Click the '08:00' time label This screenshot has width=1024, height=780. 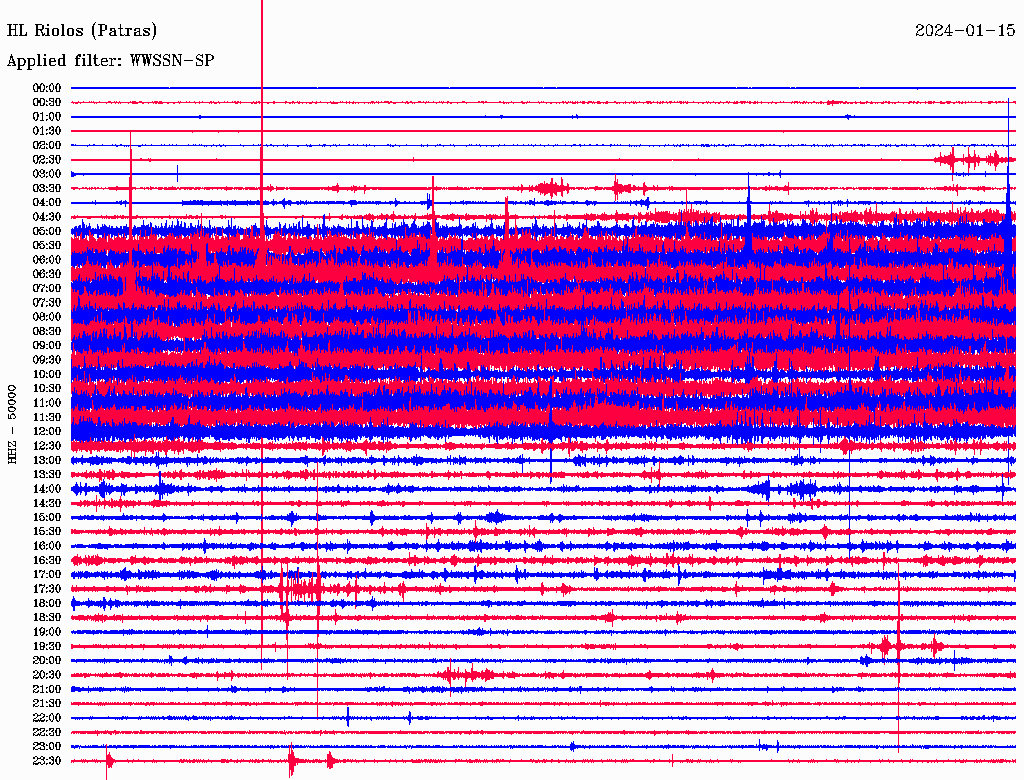47,317
